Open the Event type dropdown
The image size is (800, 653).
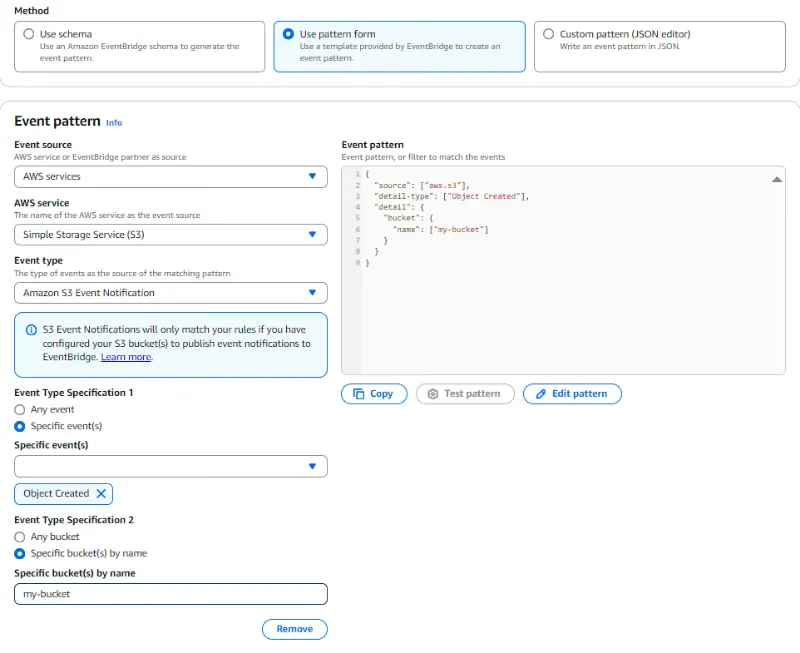click(x=171, y=293)
